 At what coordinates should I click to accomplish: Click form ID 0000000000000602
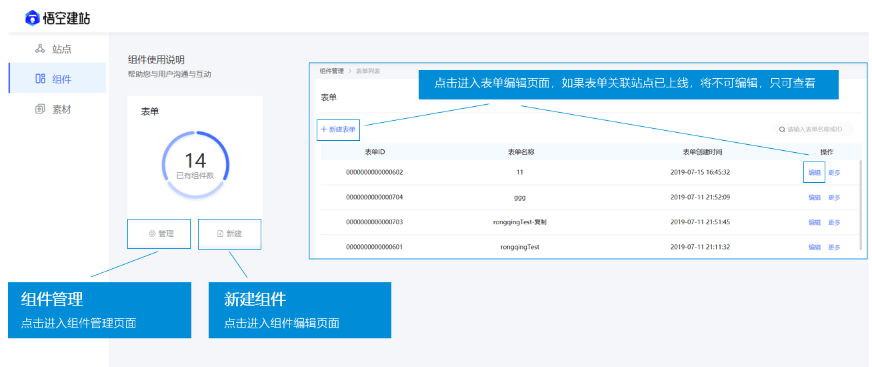[374, 172]
